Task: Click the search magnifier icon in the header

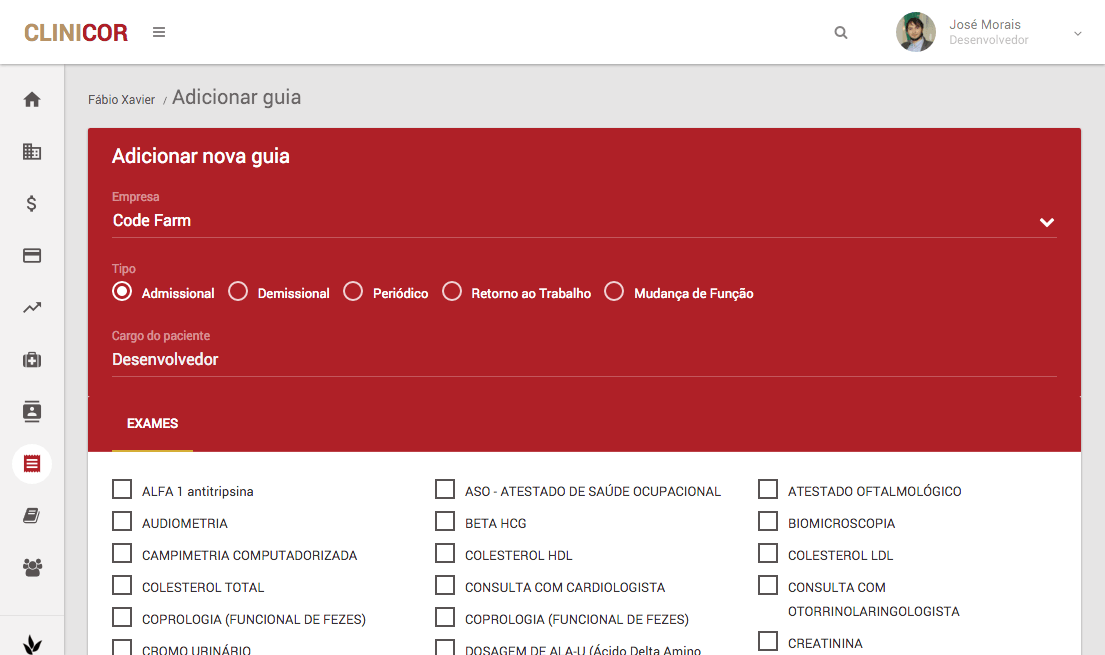Action: (x=841, y=32)
